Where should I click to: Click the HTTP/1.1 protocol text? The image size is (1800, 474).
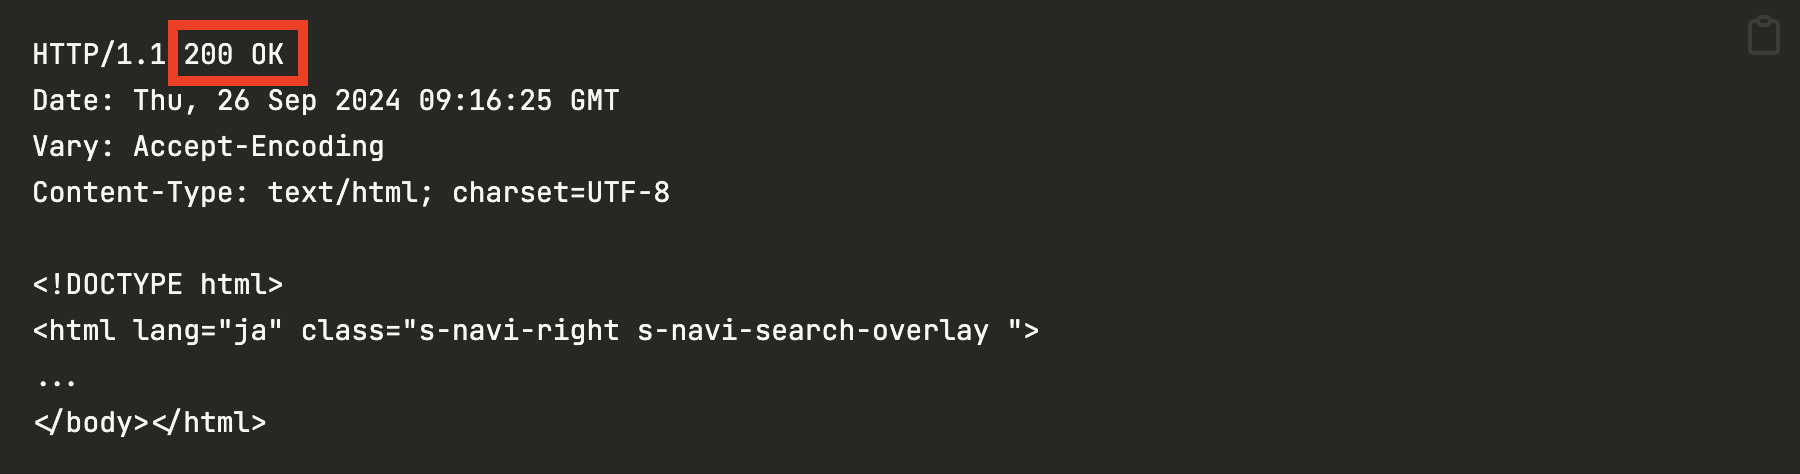[x=99, y=54]
